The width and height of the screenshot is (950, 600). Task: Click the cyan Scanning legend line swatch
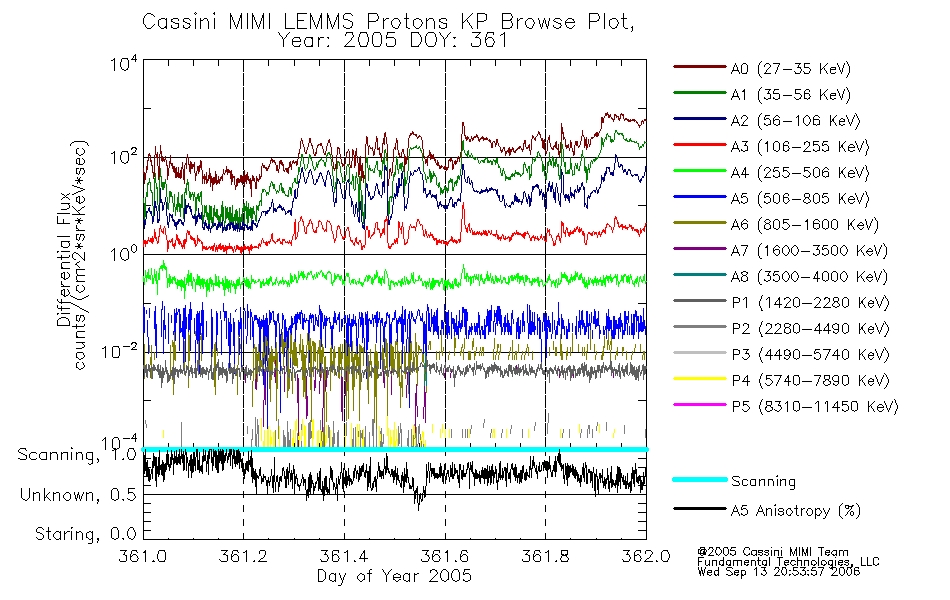point(700,479)
